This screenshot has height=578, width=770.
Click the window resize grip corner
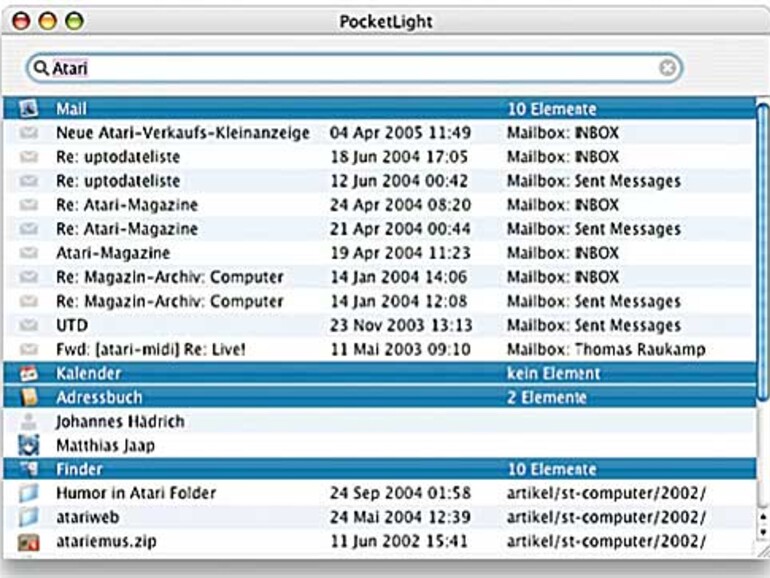[761, 549]
